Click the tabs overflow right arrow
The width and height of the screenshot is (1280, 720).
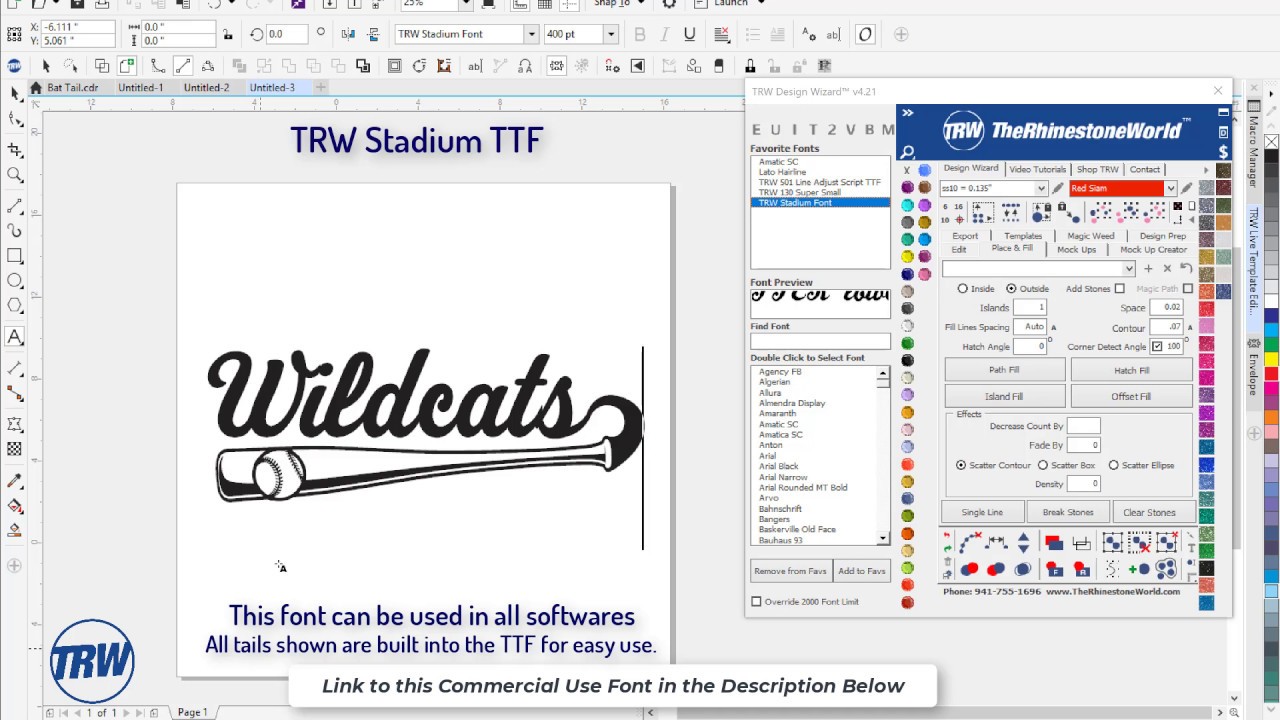1205,170
